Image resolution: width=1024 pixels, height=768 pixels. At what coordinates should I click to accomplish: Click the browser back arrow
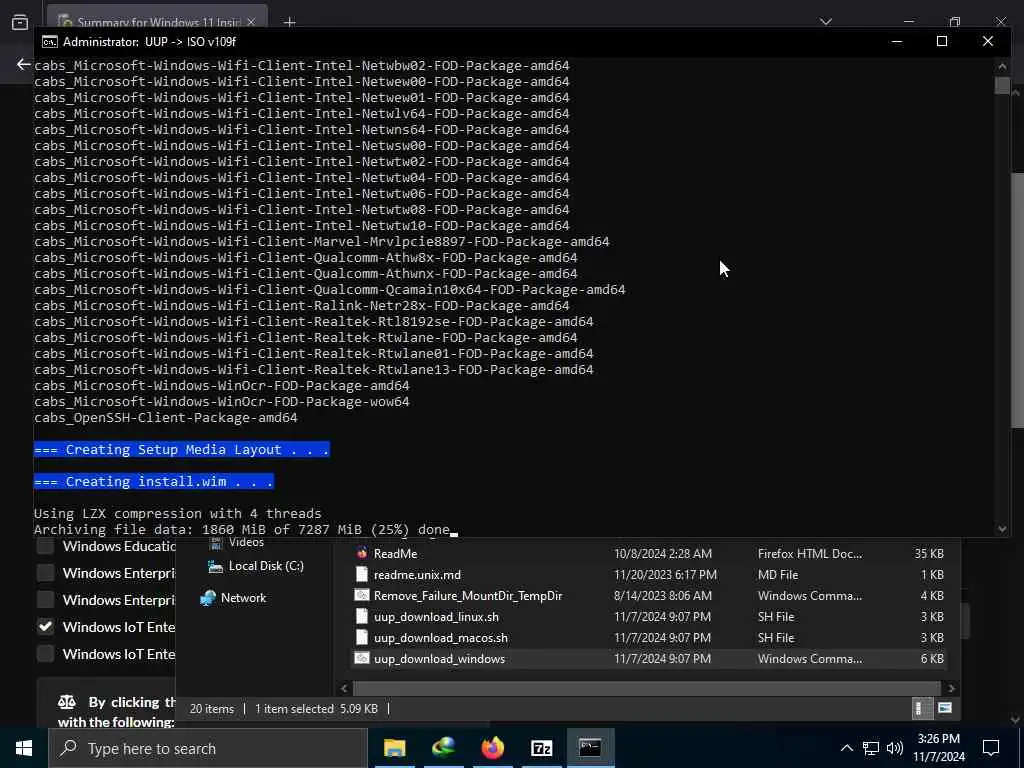coord(24,64)
